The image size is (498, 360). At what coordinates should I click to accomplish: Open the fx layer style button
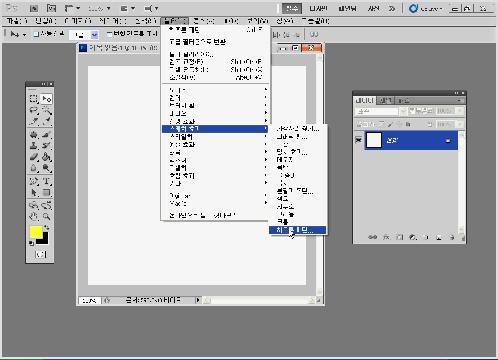tap(386, 237)
